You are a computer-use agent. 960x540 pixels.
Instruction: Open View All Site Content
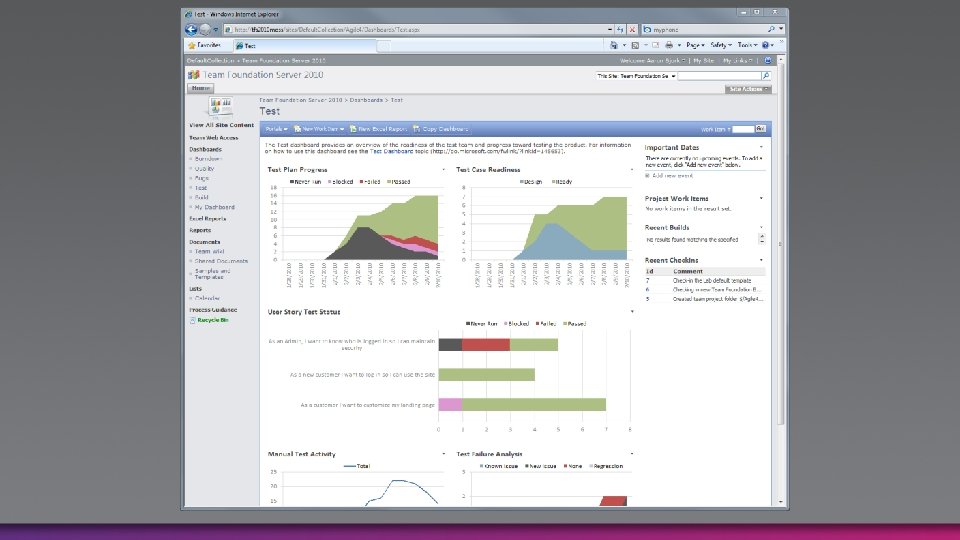221,125
